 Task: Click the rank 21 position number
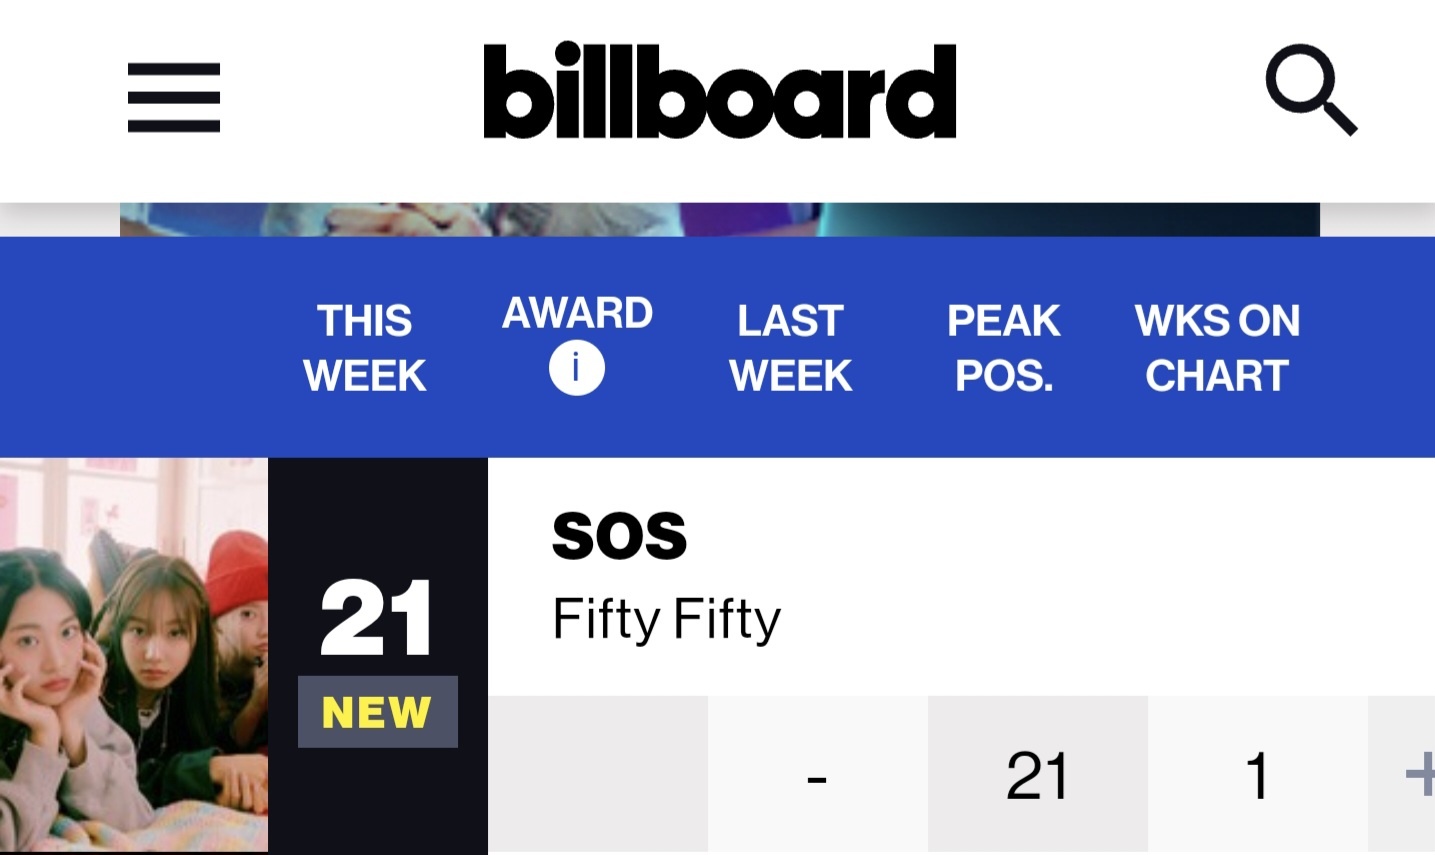(377, 618)
